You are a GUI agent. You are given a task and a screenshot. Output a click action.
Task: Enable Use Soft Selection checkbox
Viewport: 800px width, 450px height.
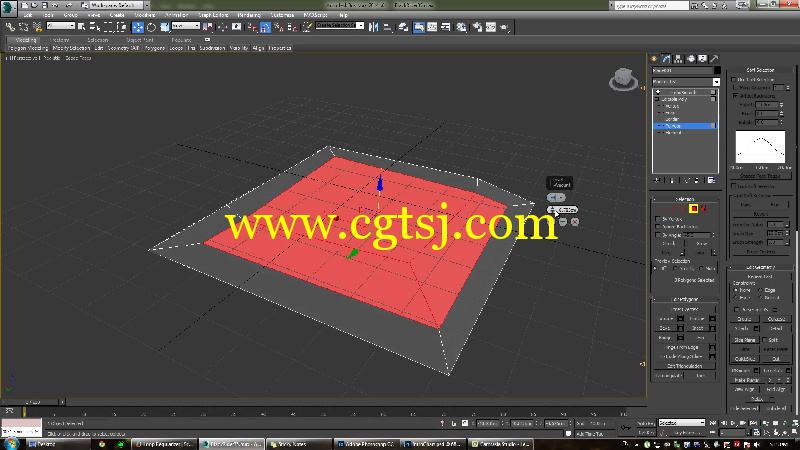734,80
